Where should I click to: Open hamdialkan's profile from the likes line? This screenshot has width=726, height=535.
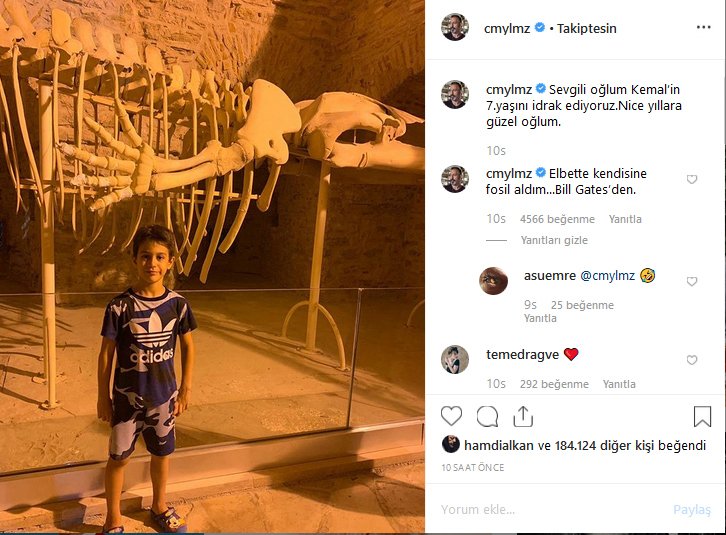point(499,446)
